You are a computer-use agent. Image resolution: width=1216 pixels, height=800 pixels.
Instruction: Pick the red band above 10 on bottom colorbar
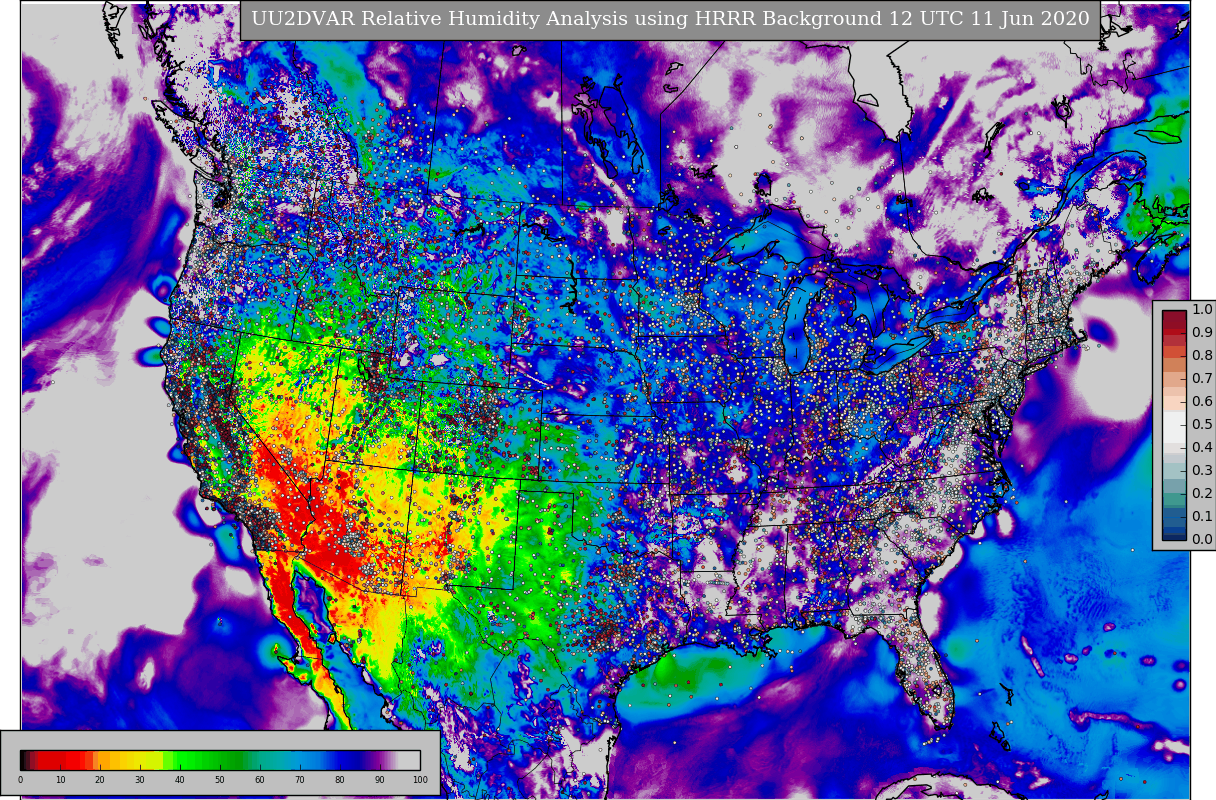tap(60, 760)
